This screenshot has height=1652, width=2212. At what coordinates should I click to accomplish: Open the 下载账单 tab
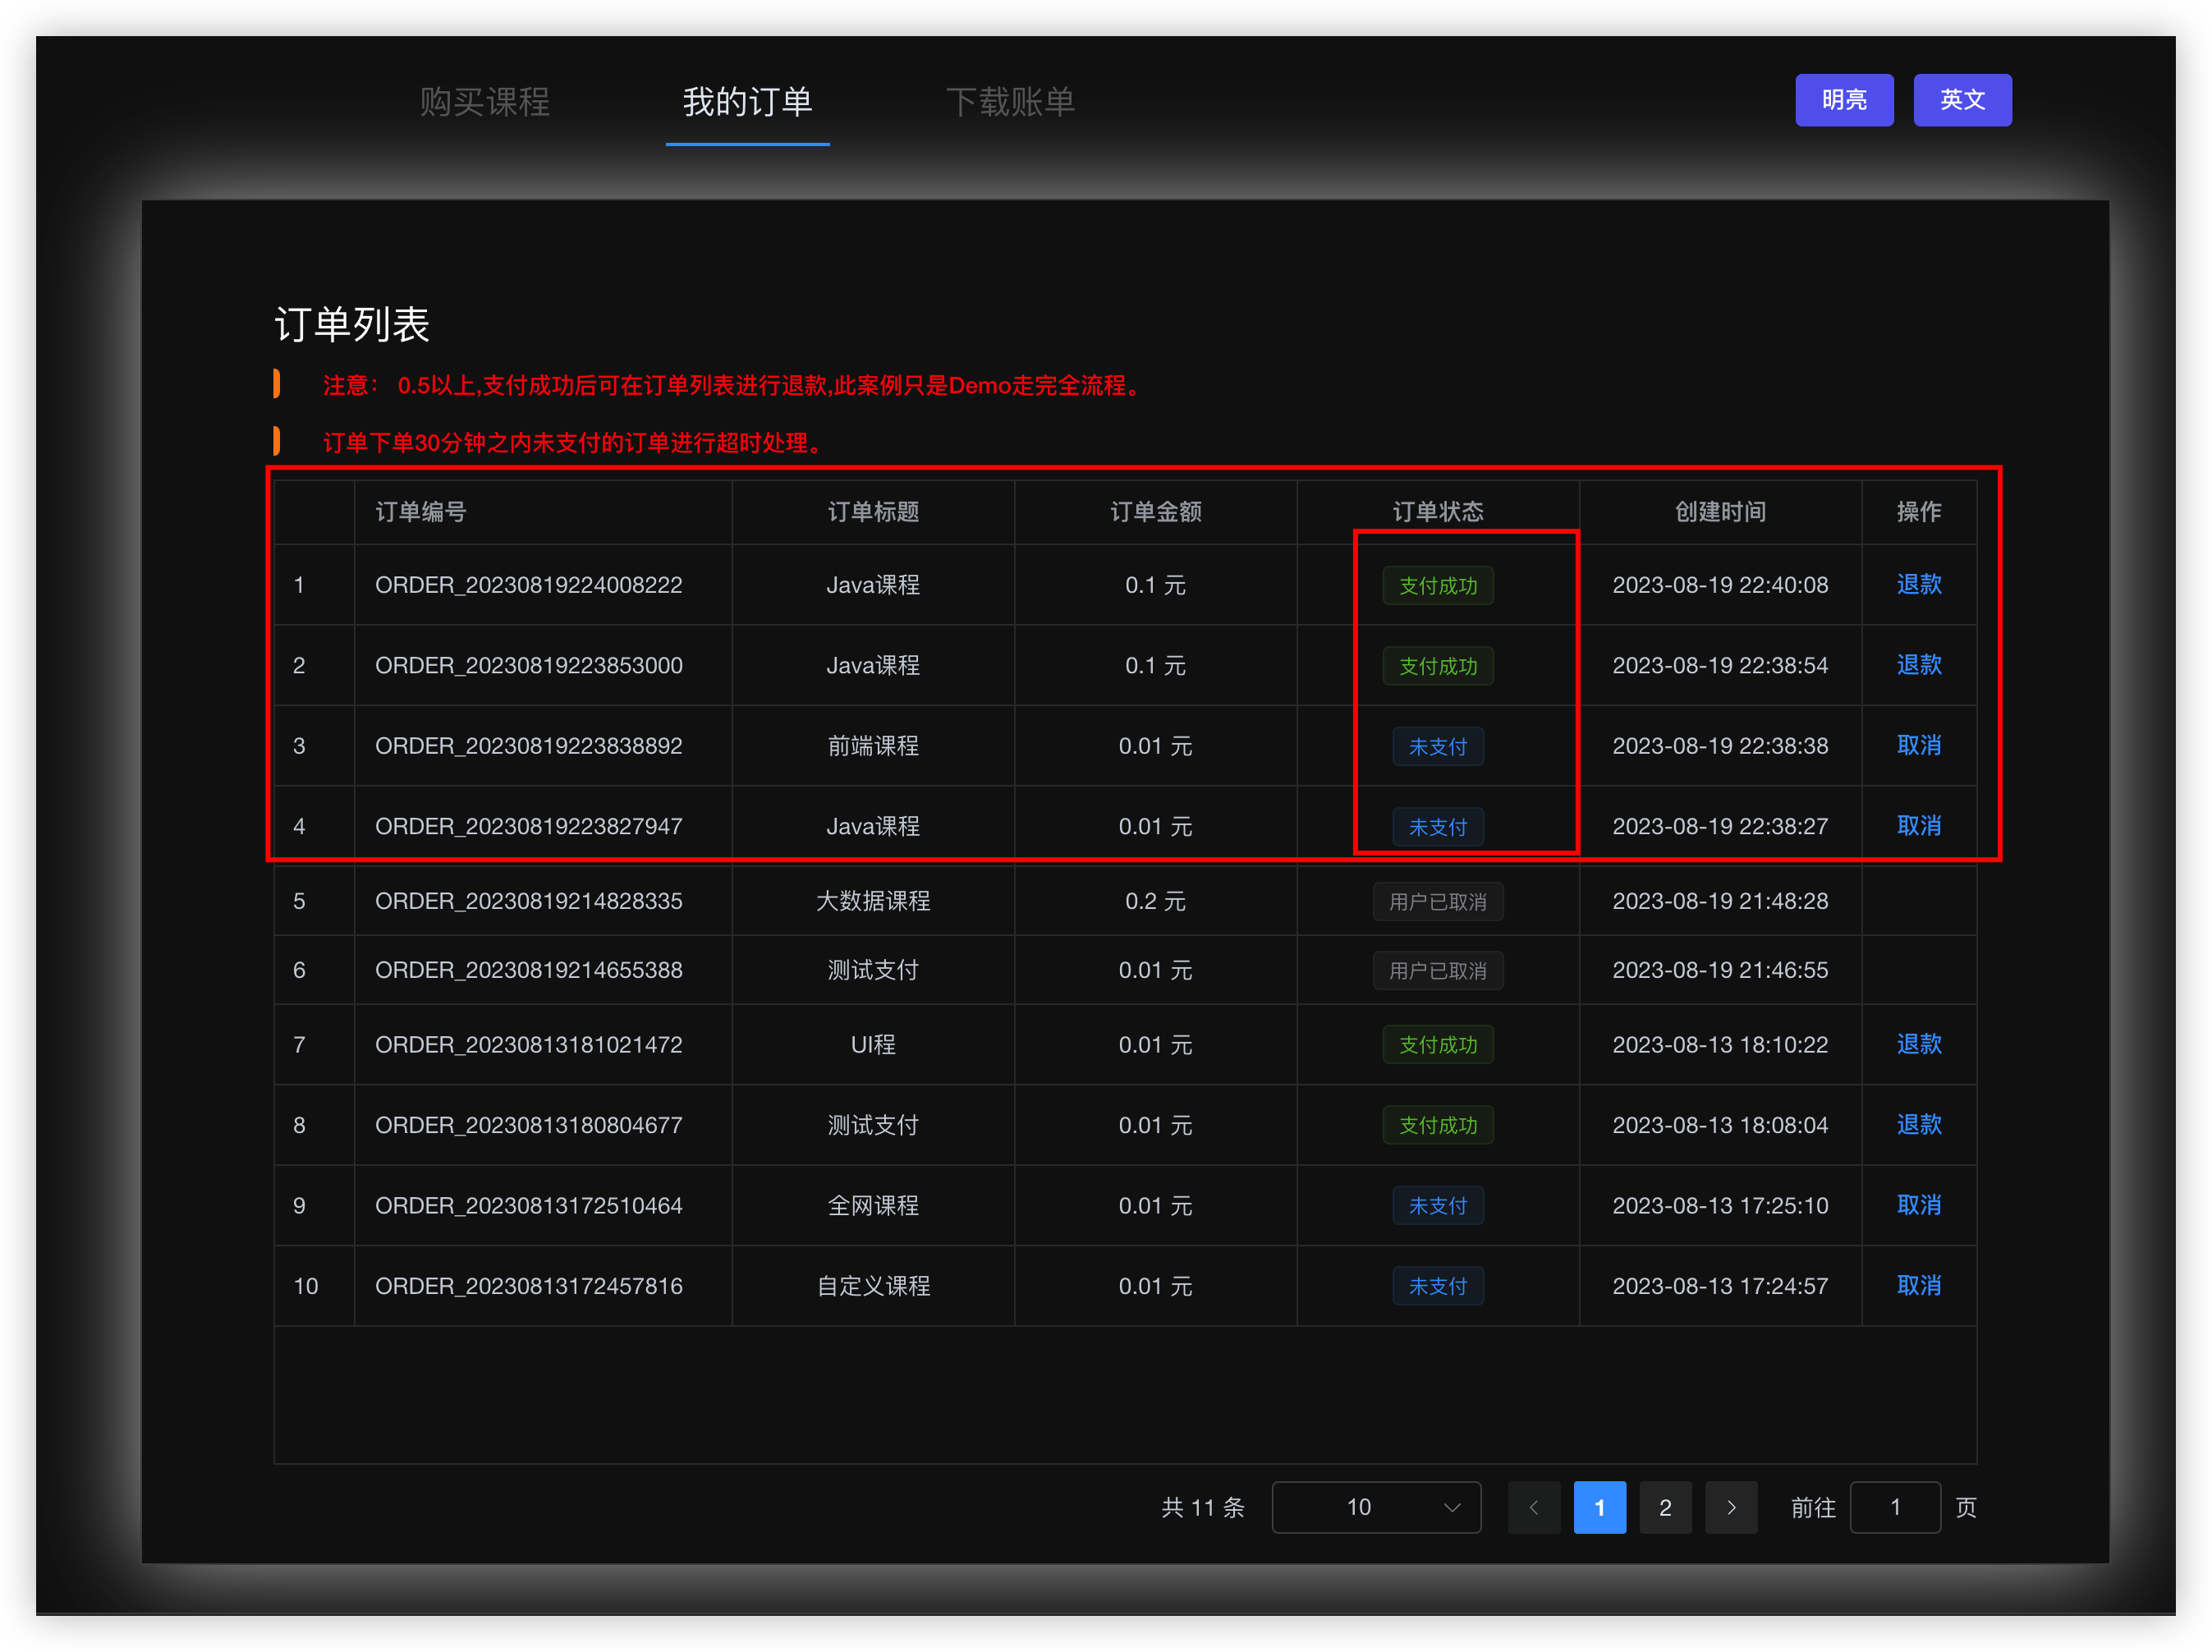[1010, 101]
